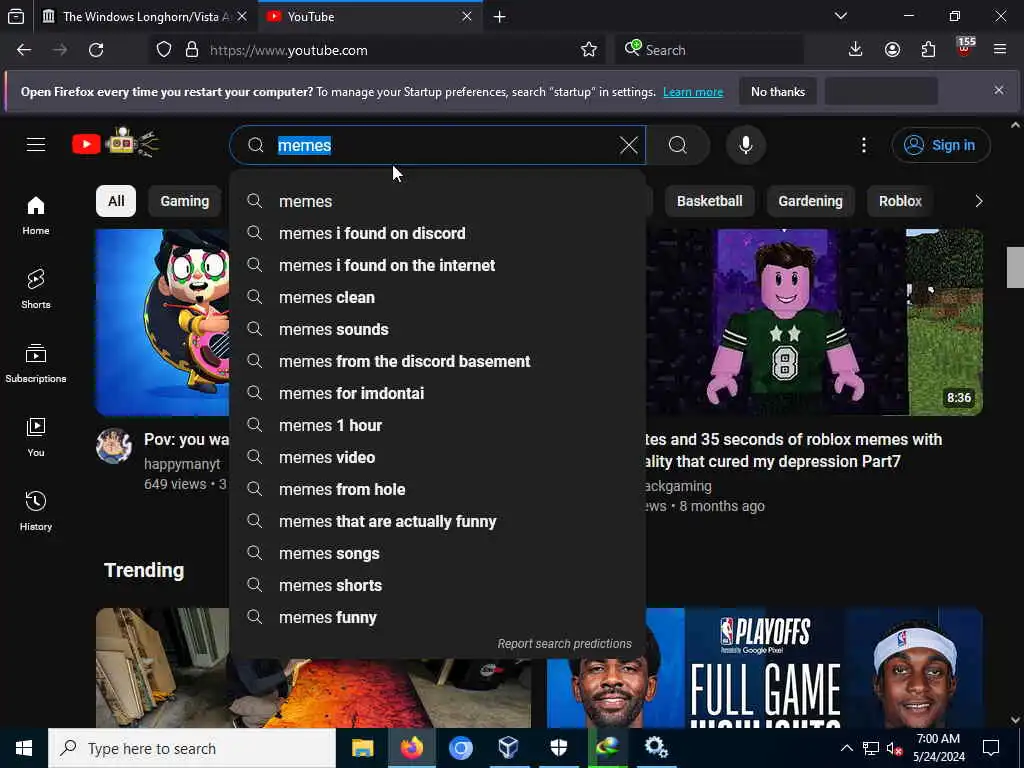The width and height of the screenshot is (1024, 768).
Task: Choose suggestion "memes songs"
Action: 438,553
